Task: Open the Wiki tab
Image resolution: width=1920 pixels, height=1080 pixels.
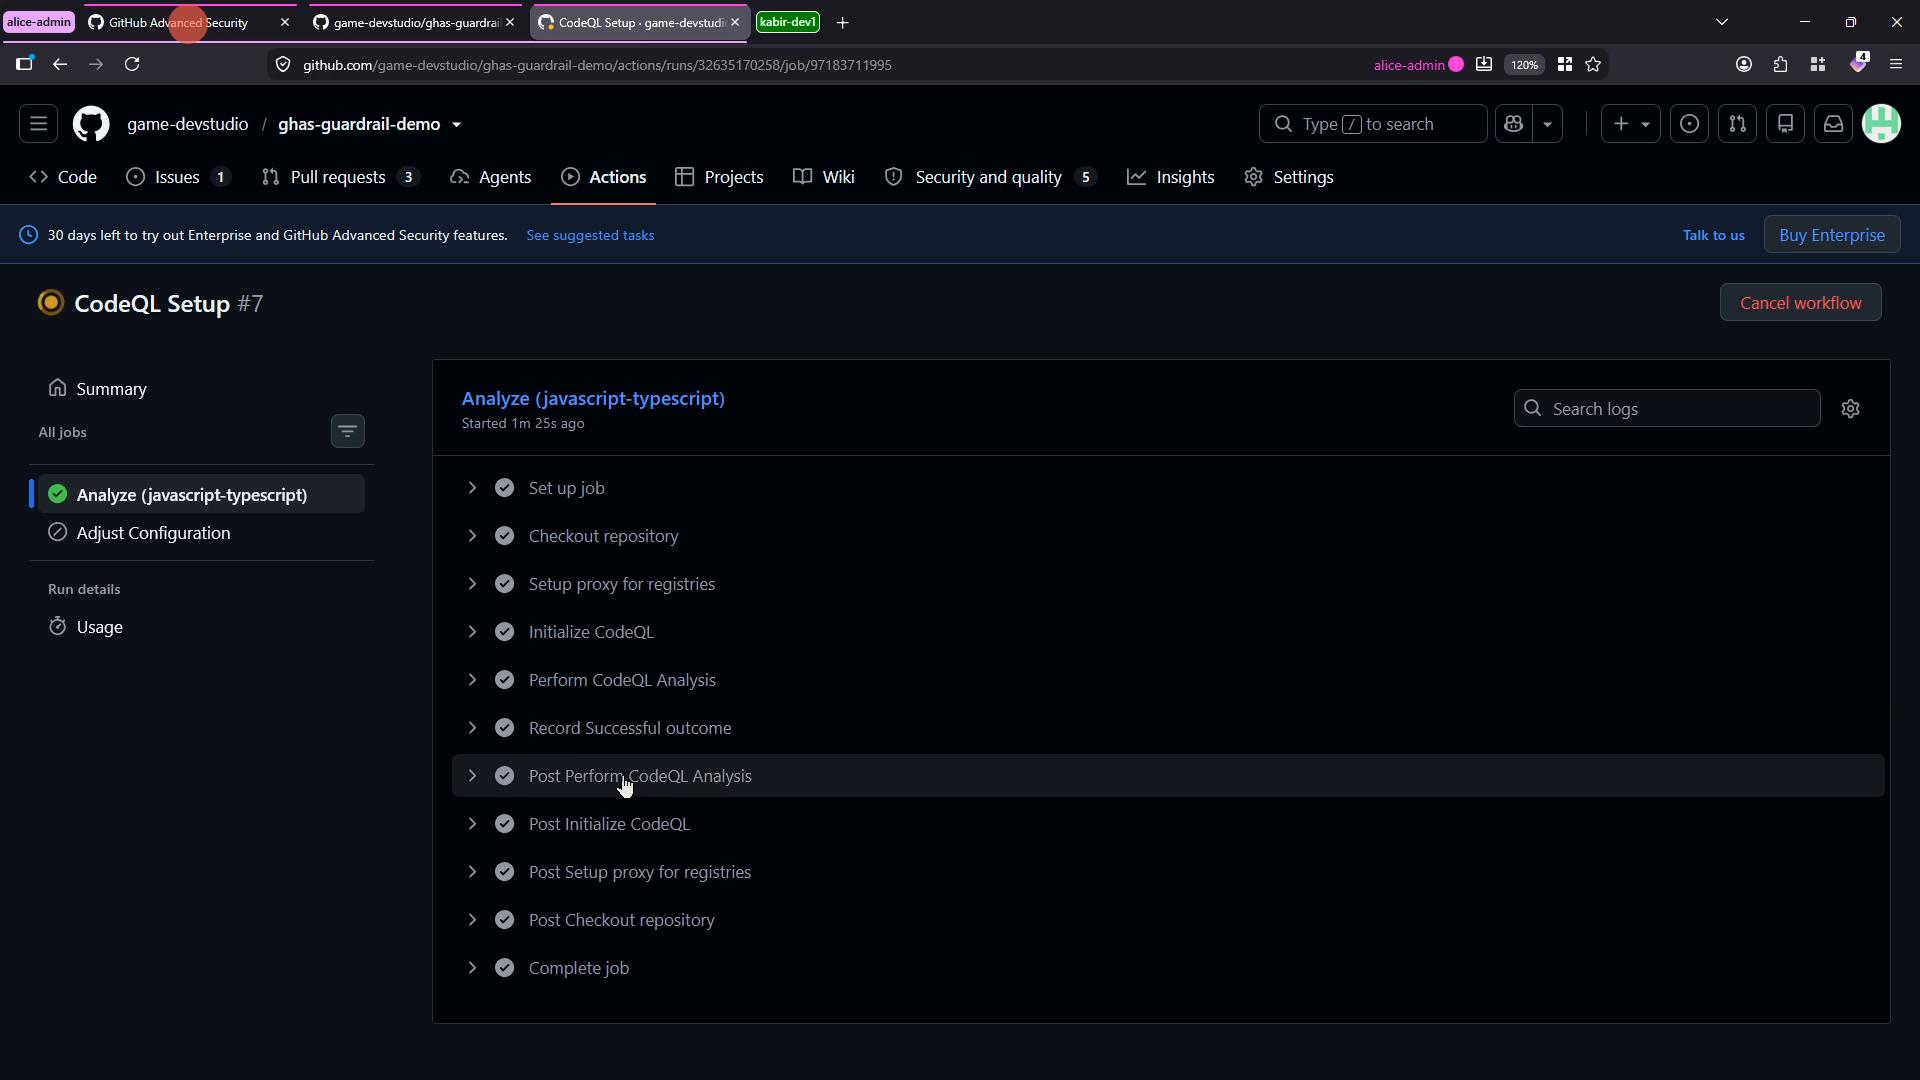Action: pyautogui.click(x=824, y=177)
